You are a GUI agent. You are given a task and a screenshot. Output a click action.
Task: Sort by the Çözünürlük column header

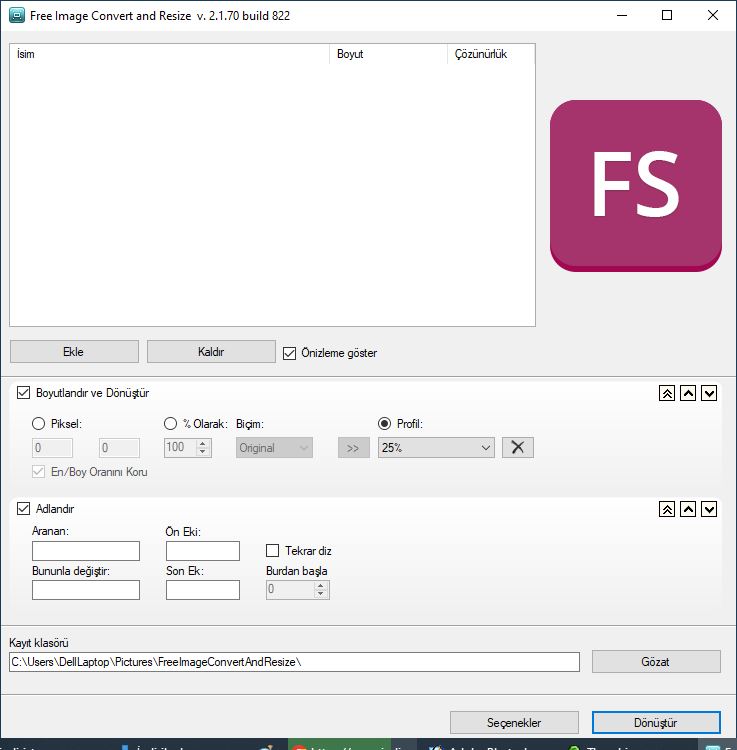(491, 54)
